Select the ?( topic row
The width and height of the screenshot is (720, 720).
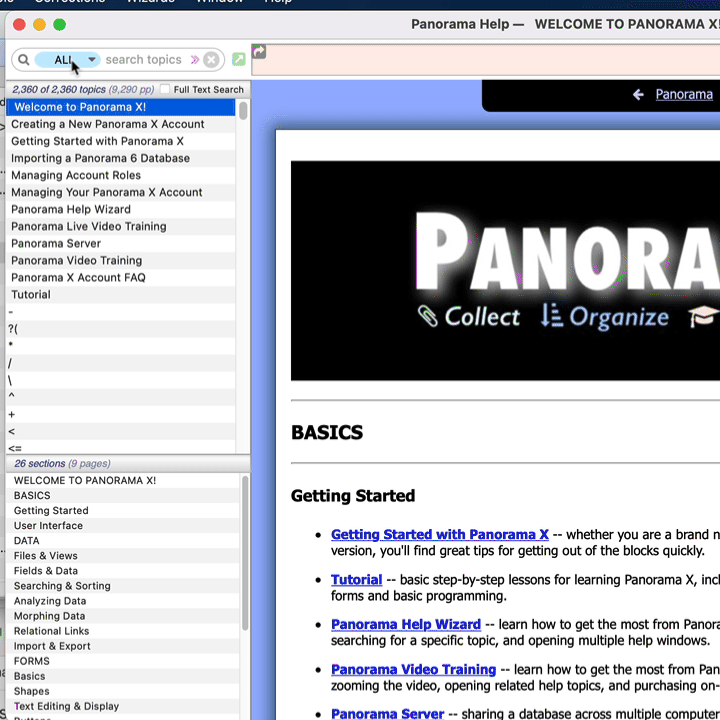click(120, 329)
